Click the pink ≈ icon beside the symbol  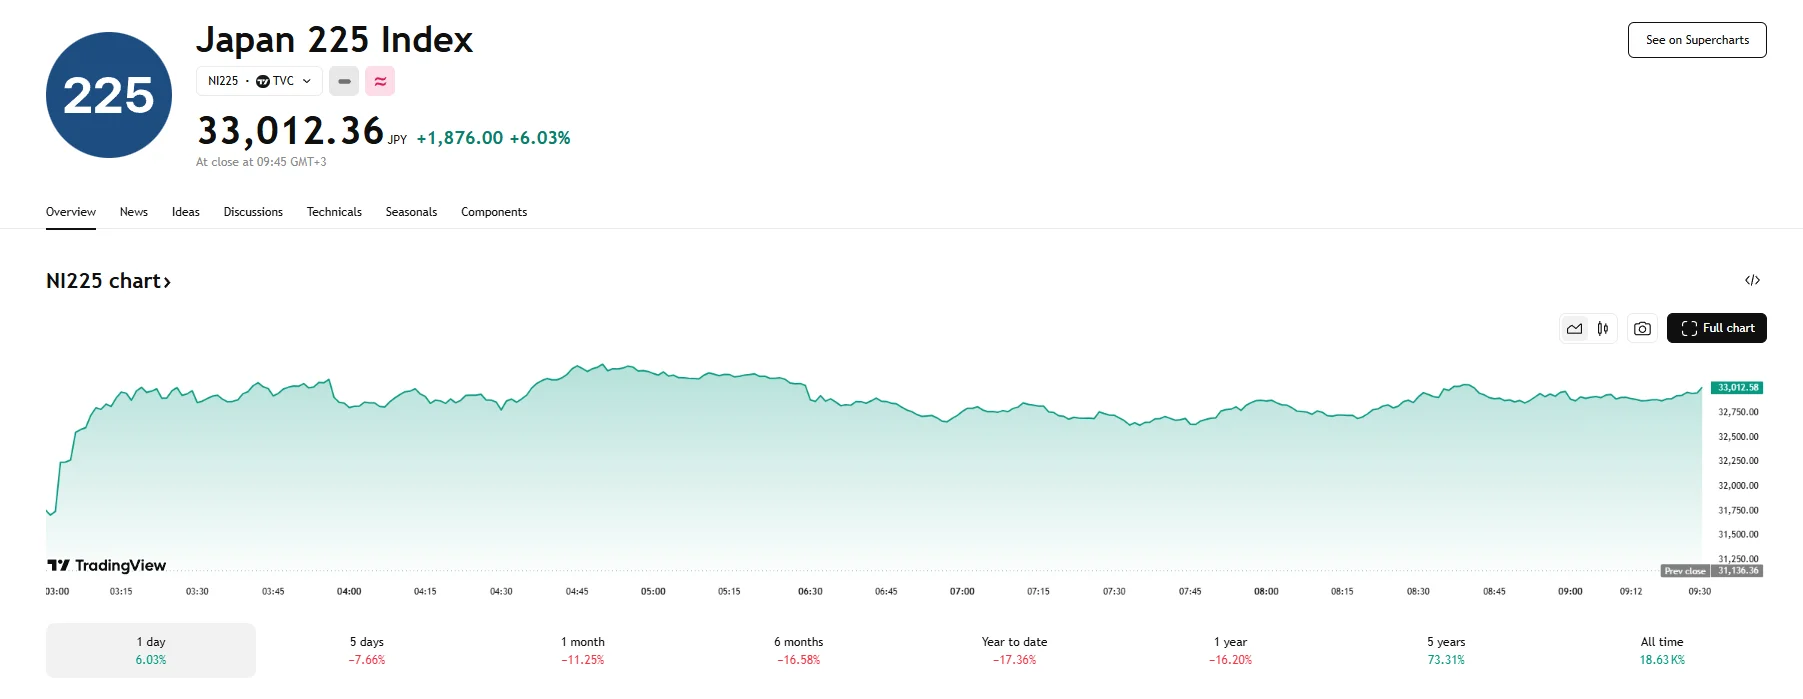click(x=380, y=81)
